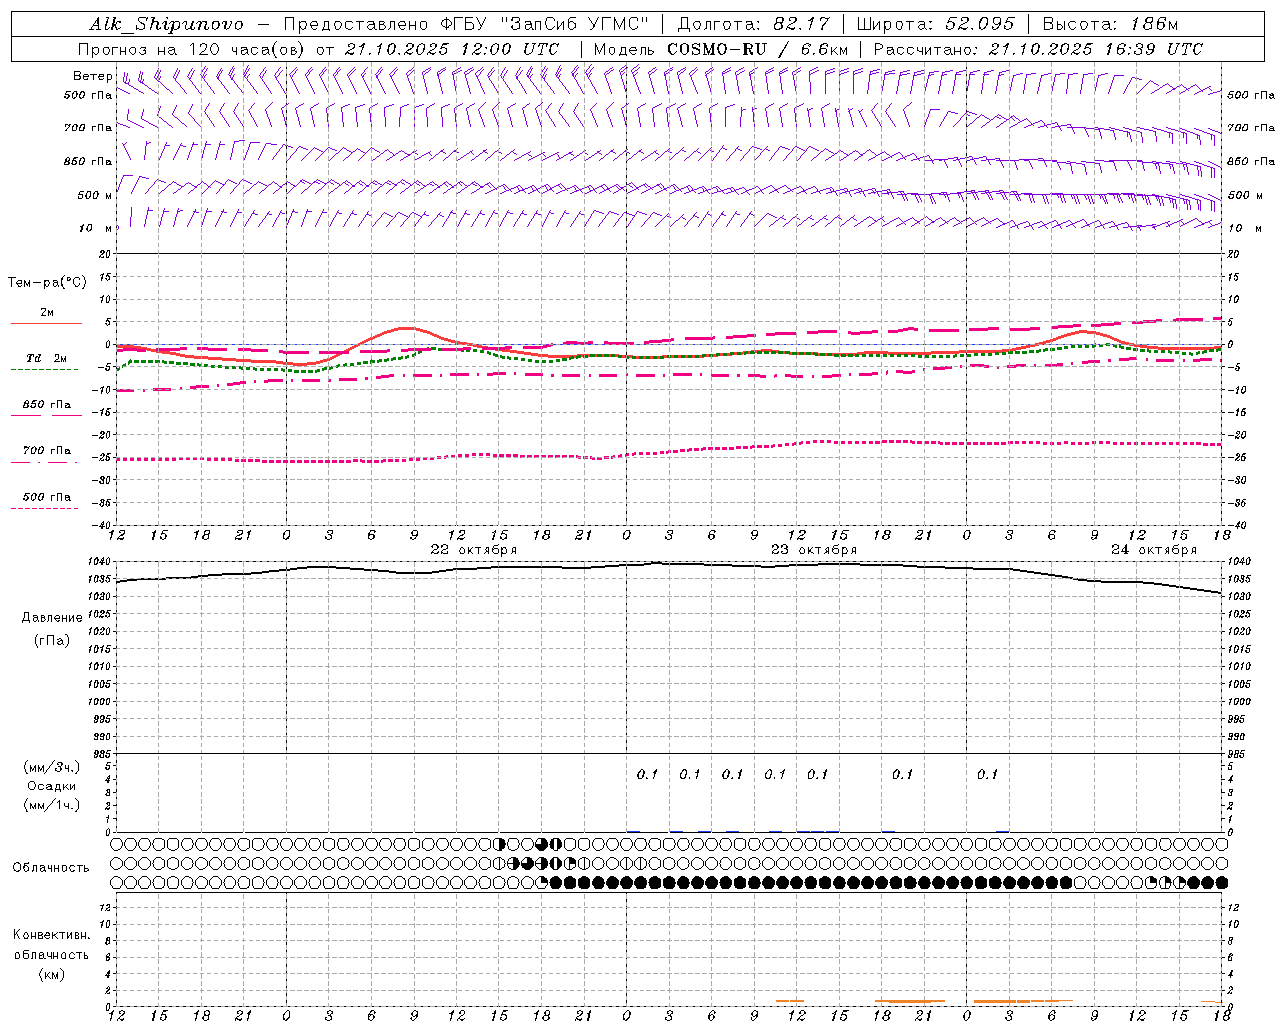Click the date label 24 октября
The height and width of the screenshot is (1024, 1280).
[x=1154, y=550]
